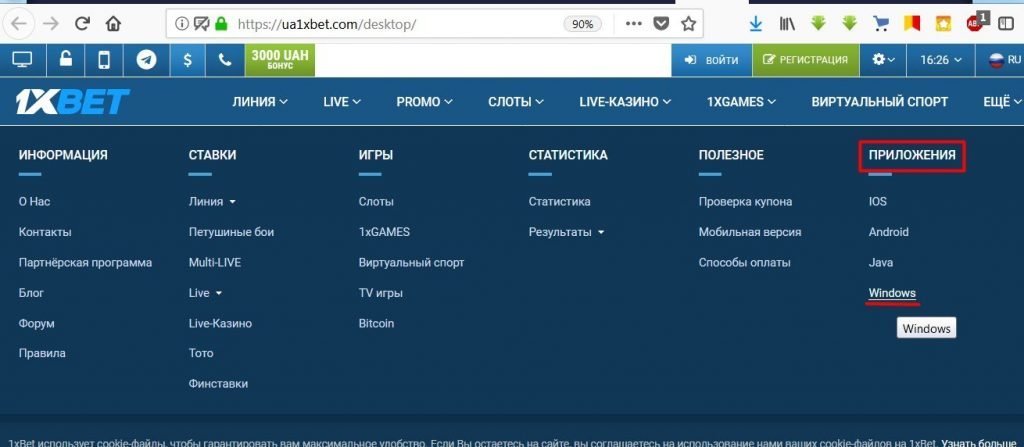The width and height of the screenshot is (1024, 447).
Task: Click the 1XBET logo
Action: (x=72, y=102)
